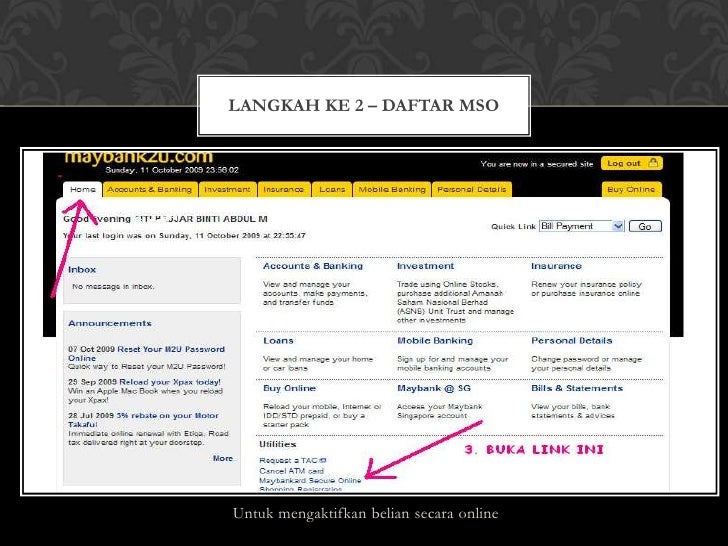The height and width of the screenshot is (546, 728).
Task: Select the Insurance tab
Action: 284,189
